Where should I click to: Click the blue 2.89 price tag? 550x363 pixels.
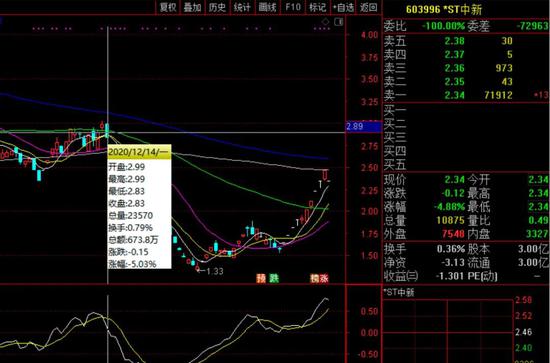coord(363,126)
